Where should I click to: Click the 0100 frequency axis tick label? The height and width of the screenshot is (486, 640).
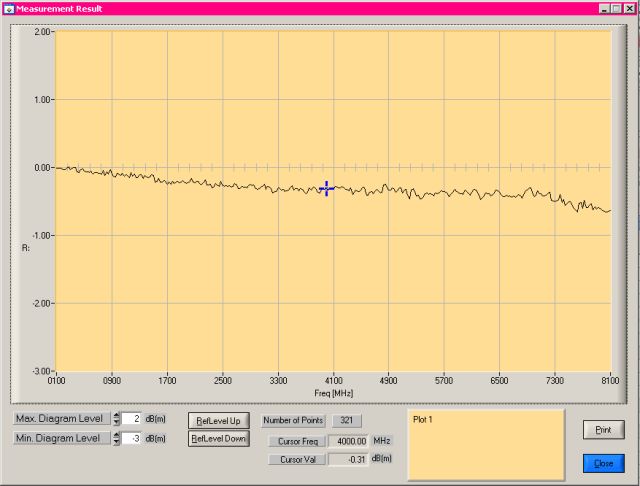[x=56, y=381]
